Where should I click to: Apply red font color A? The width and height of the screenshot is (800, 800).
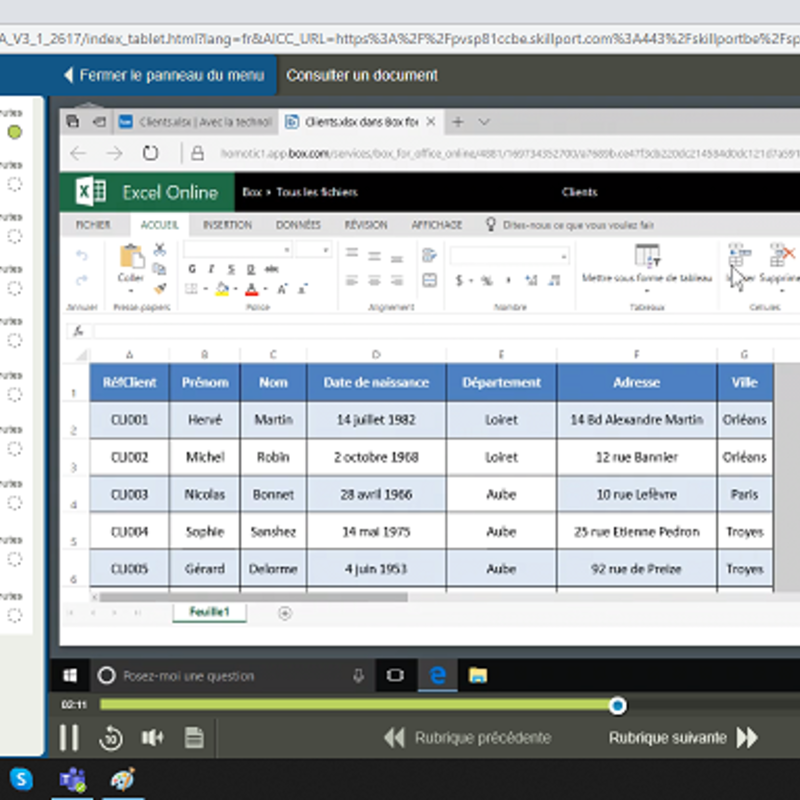[x=252, y=290]
